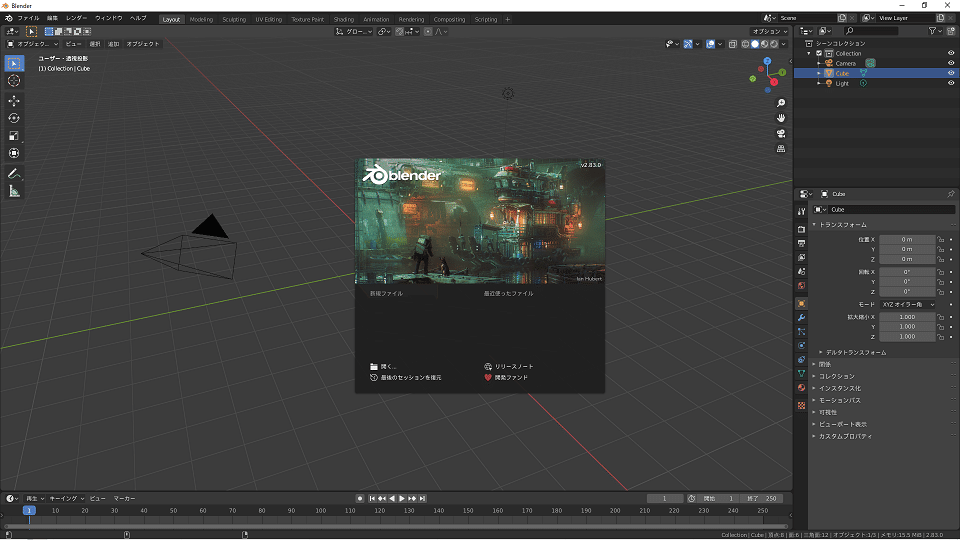Activate the 3D Cursor tool
The height and width of the screenshot is (540, 960).
tap(14, 81)
